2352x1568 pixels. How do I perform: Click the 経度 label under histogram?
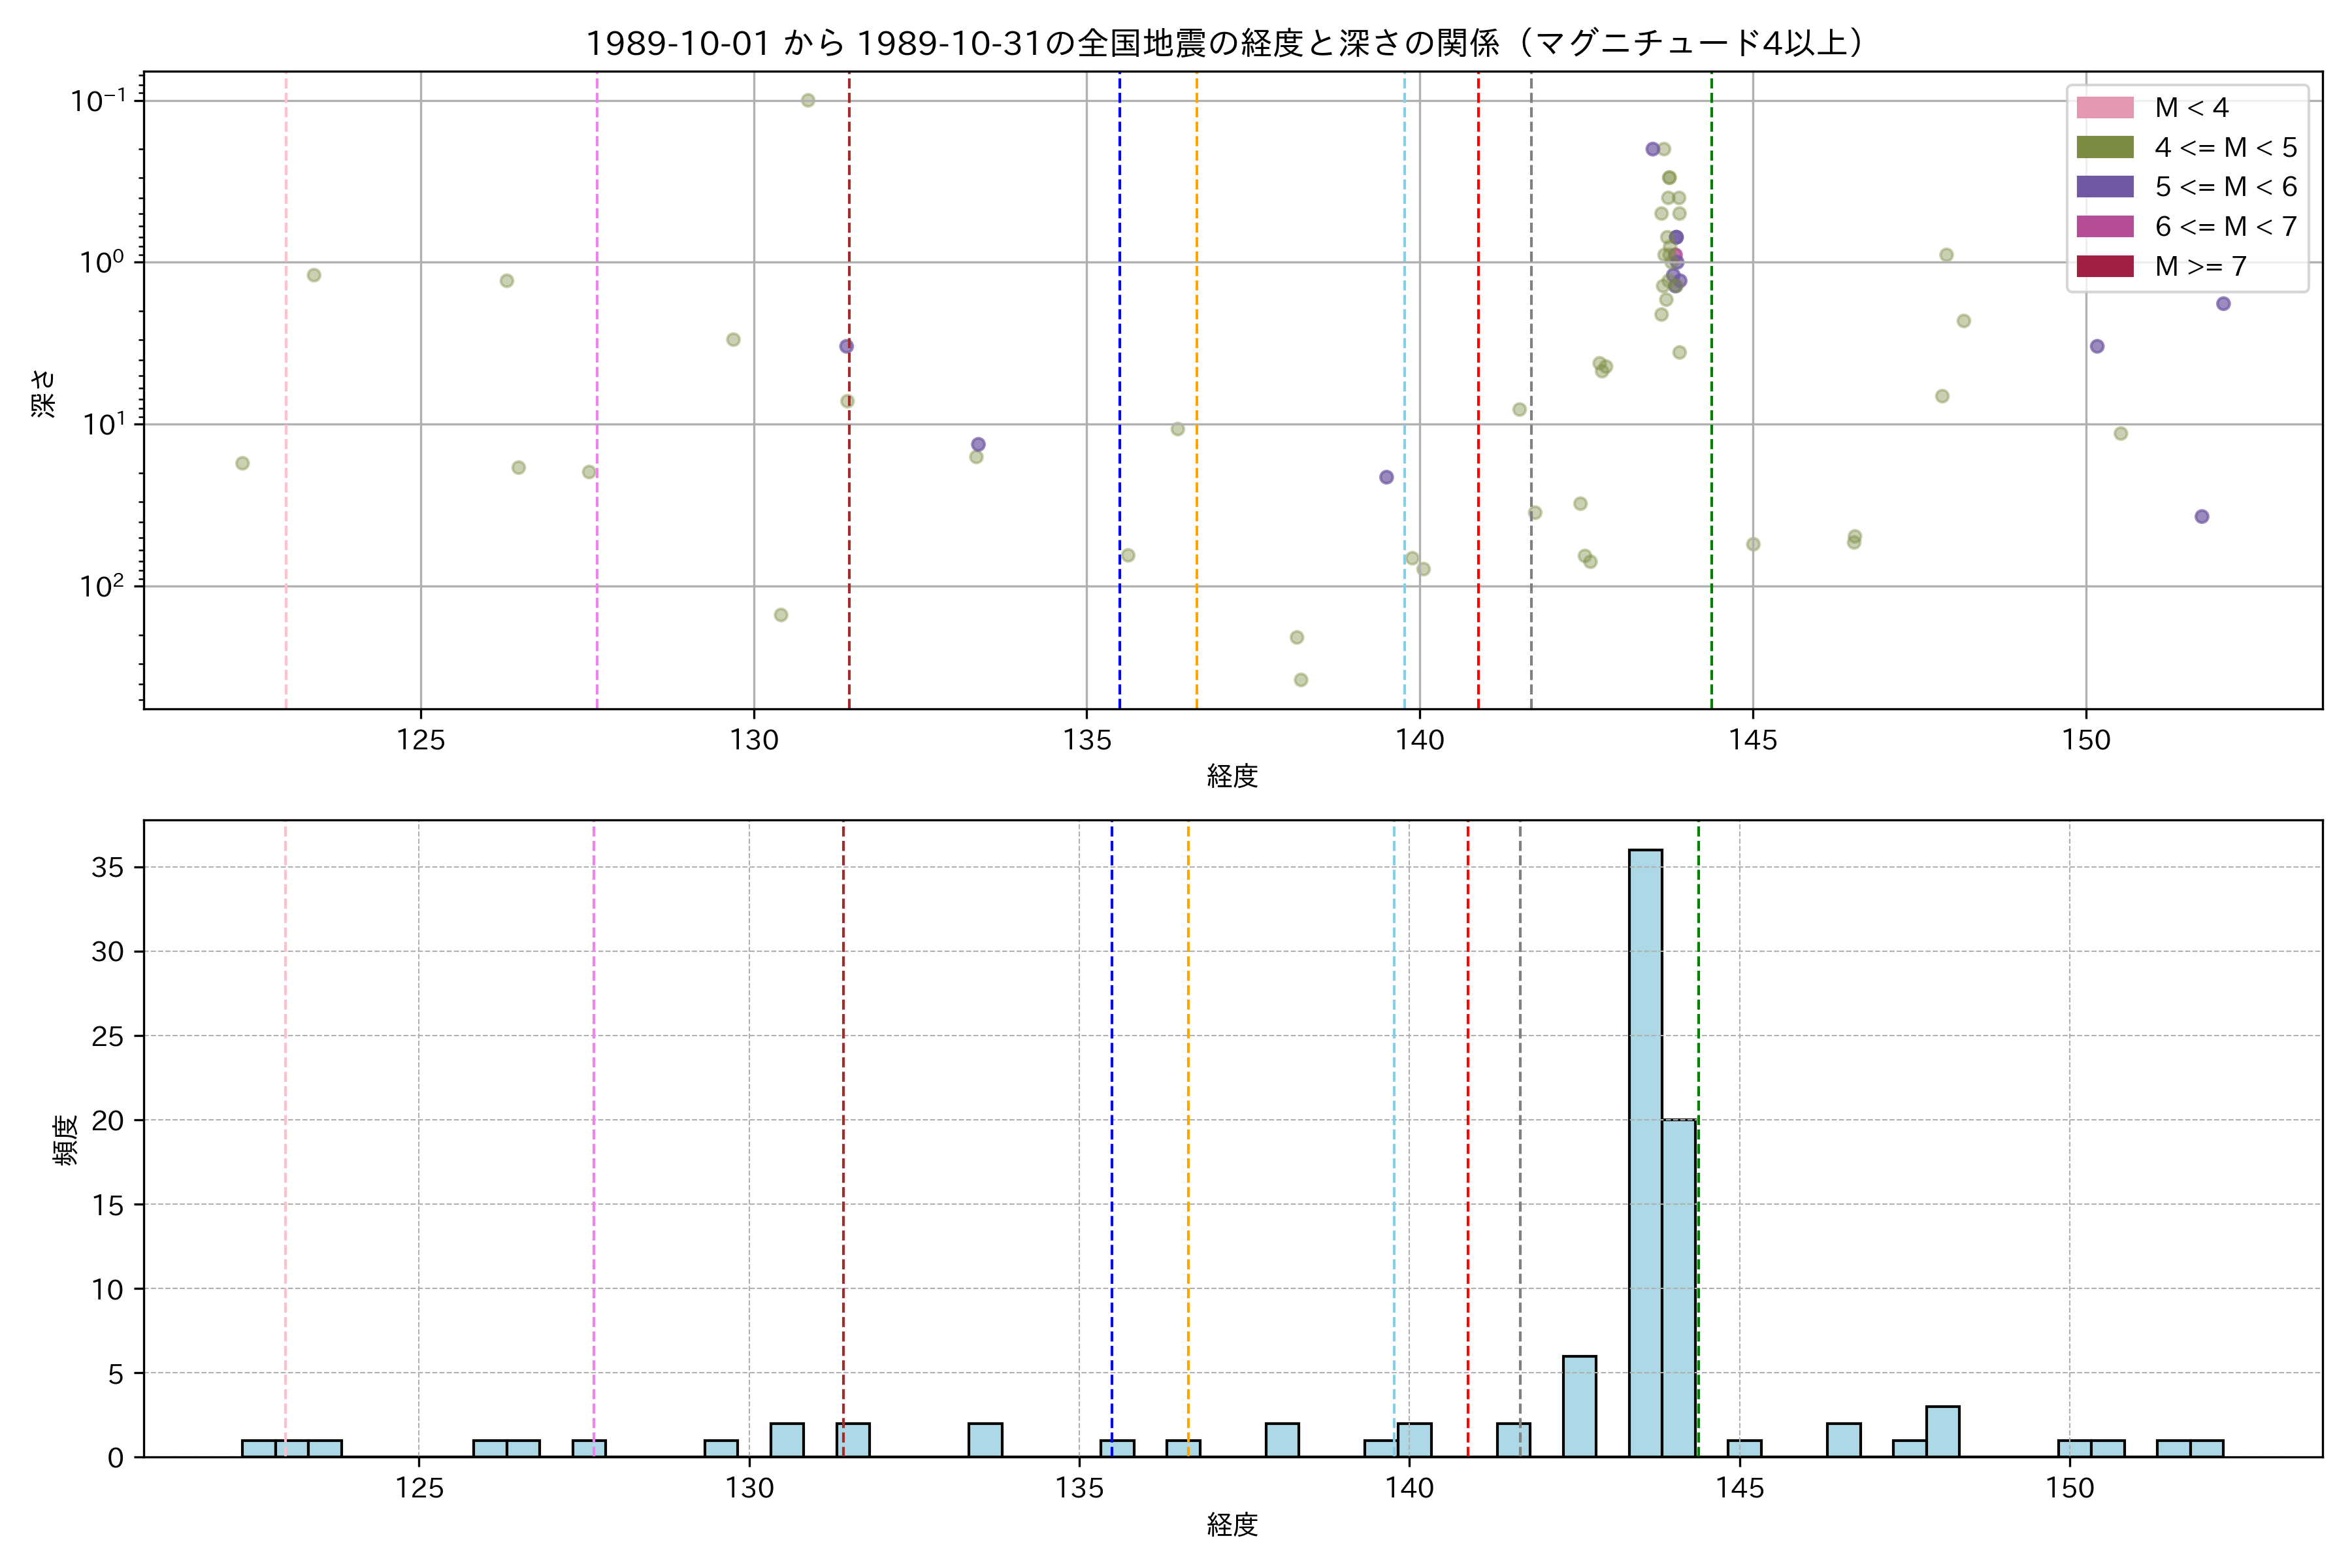pyautogui.click(x=1232, y=1524)
